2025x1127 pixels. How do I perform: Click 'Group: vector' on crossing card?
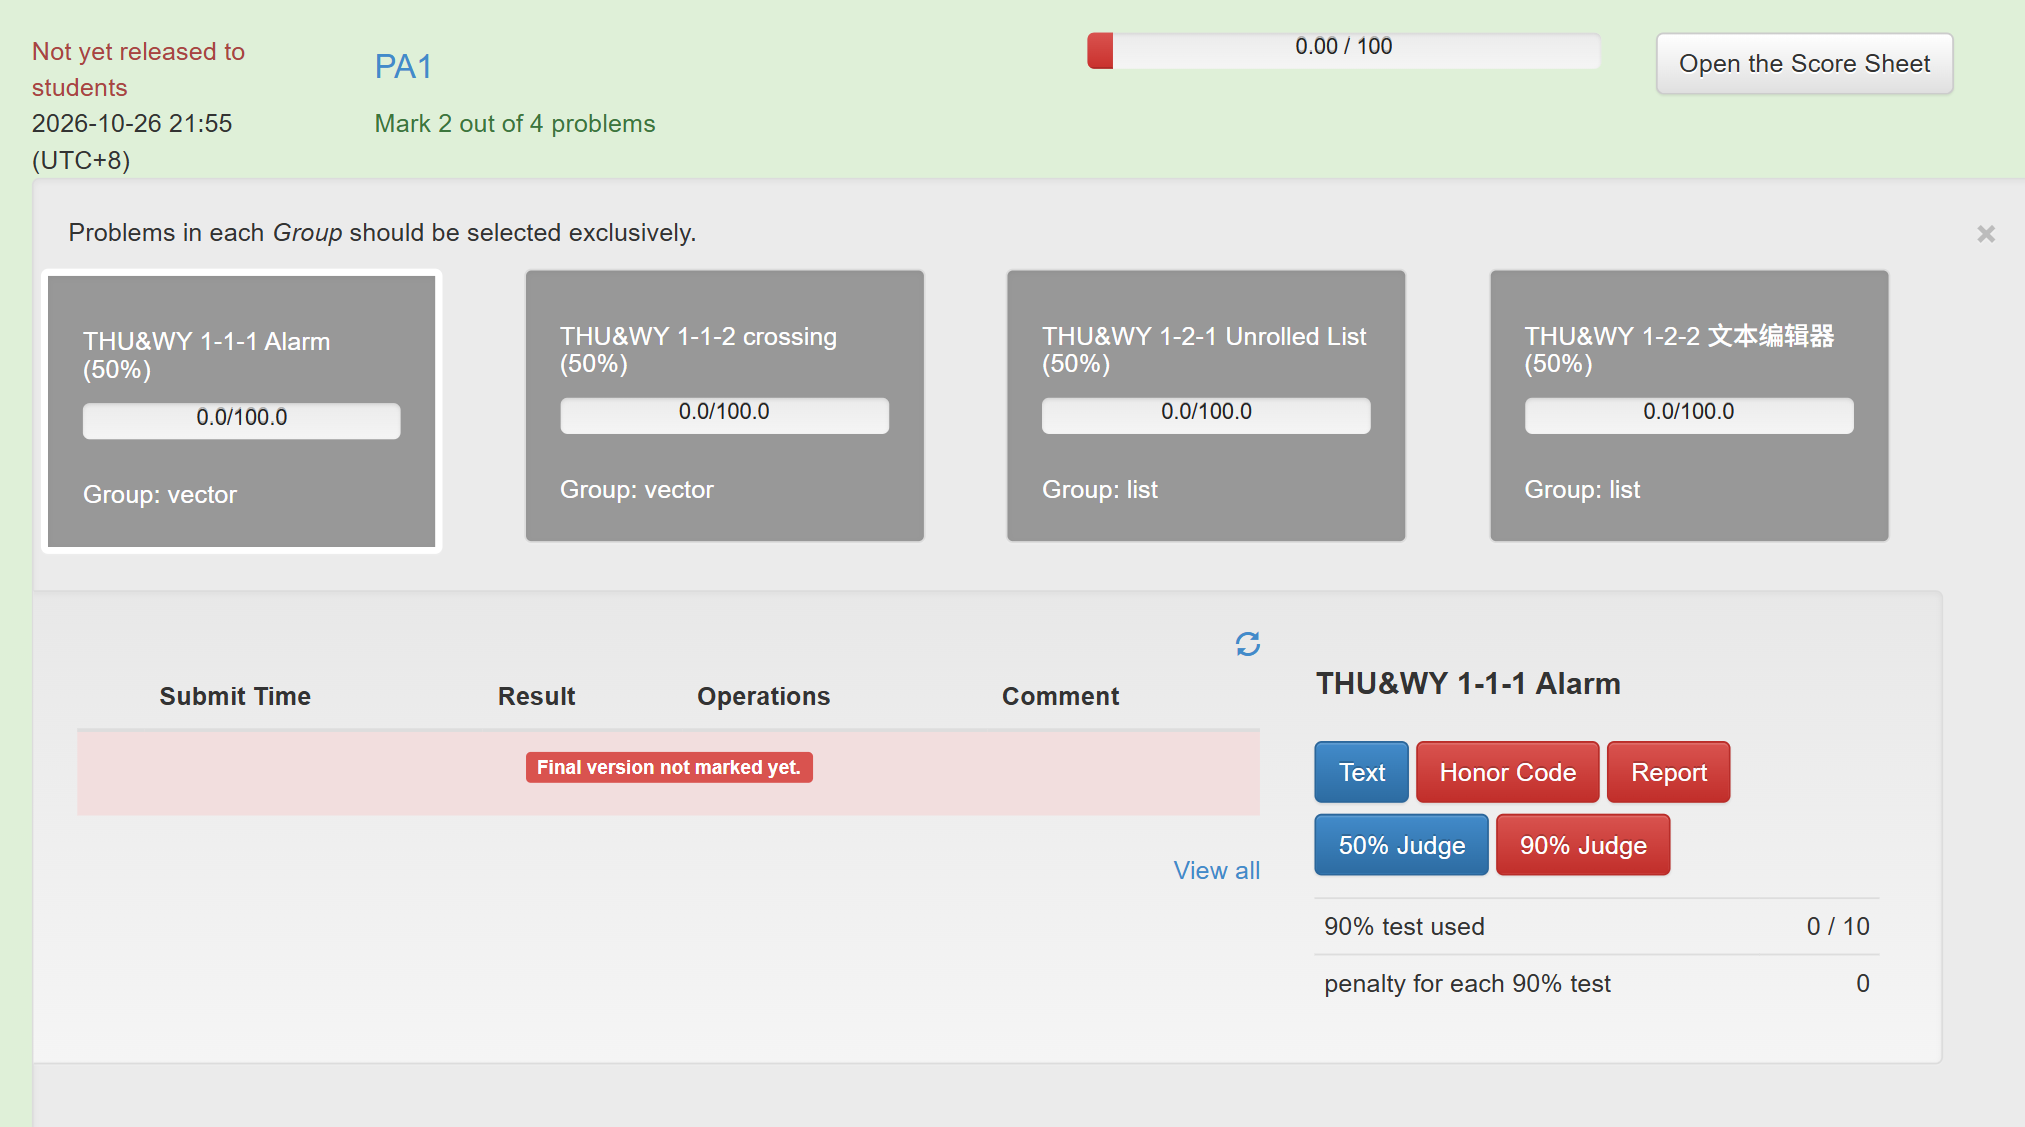pyautogui.click(x=637, y=489)
